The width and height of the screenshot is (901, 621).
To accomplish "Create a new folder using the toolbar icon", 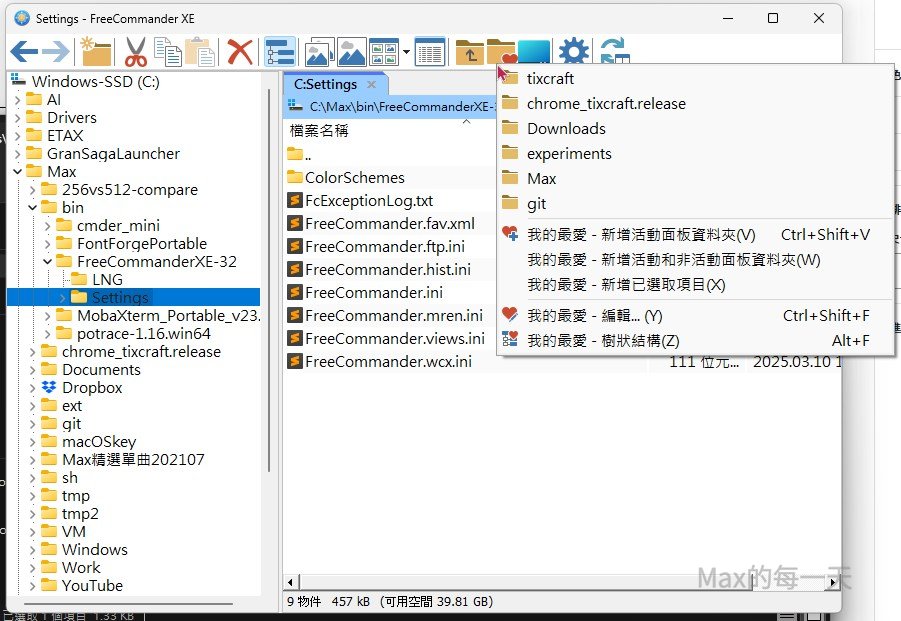I will (x=95, y=52).
